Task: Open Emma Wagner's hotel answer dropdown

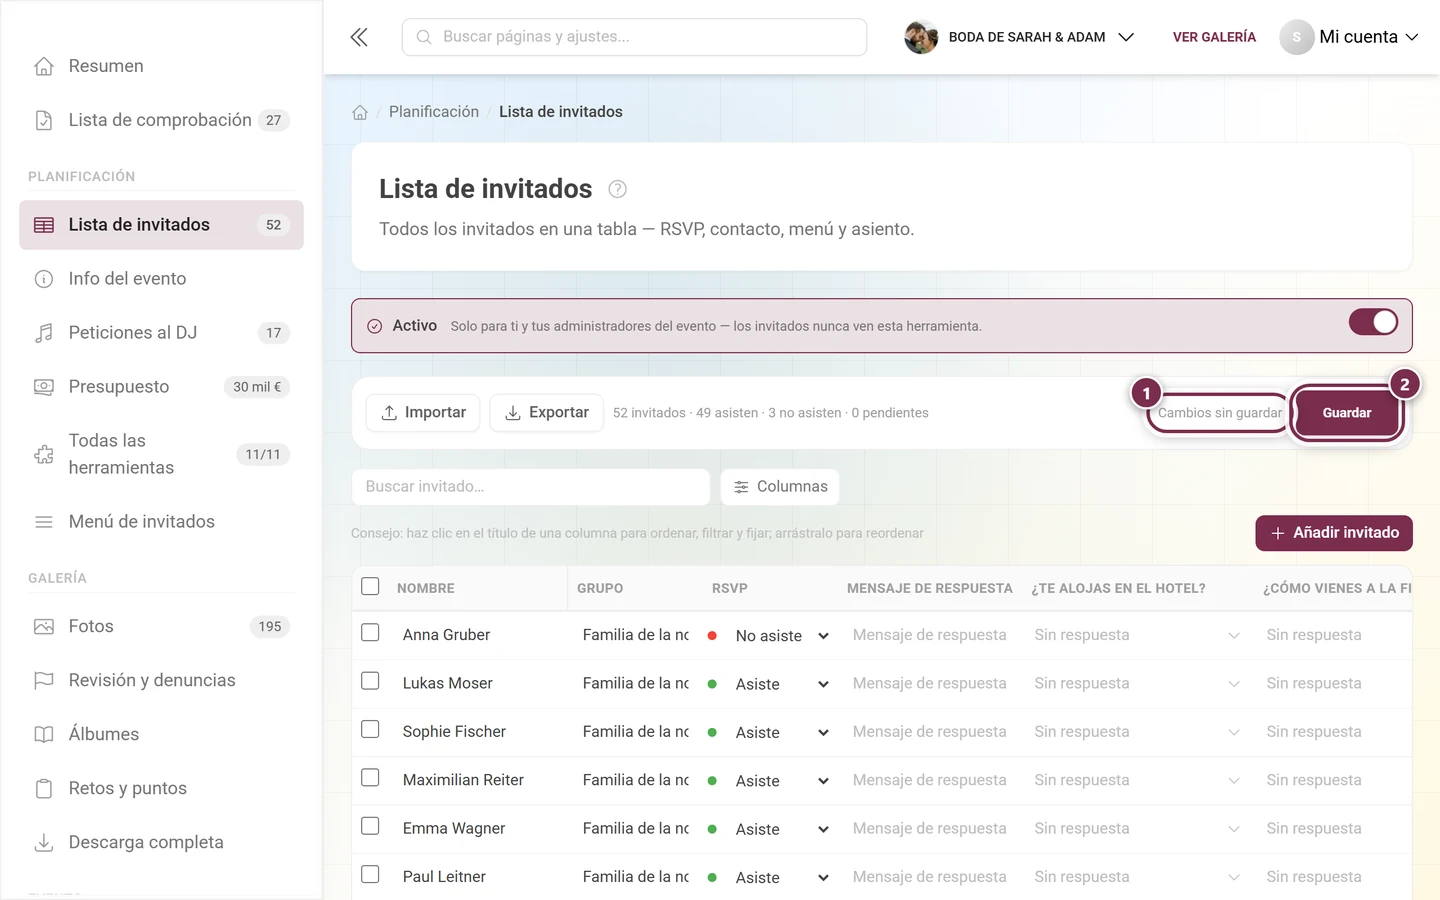Action: click(1137, 829)
